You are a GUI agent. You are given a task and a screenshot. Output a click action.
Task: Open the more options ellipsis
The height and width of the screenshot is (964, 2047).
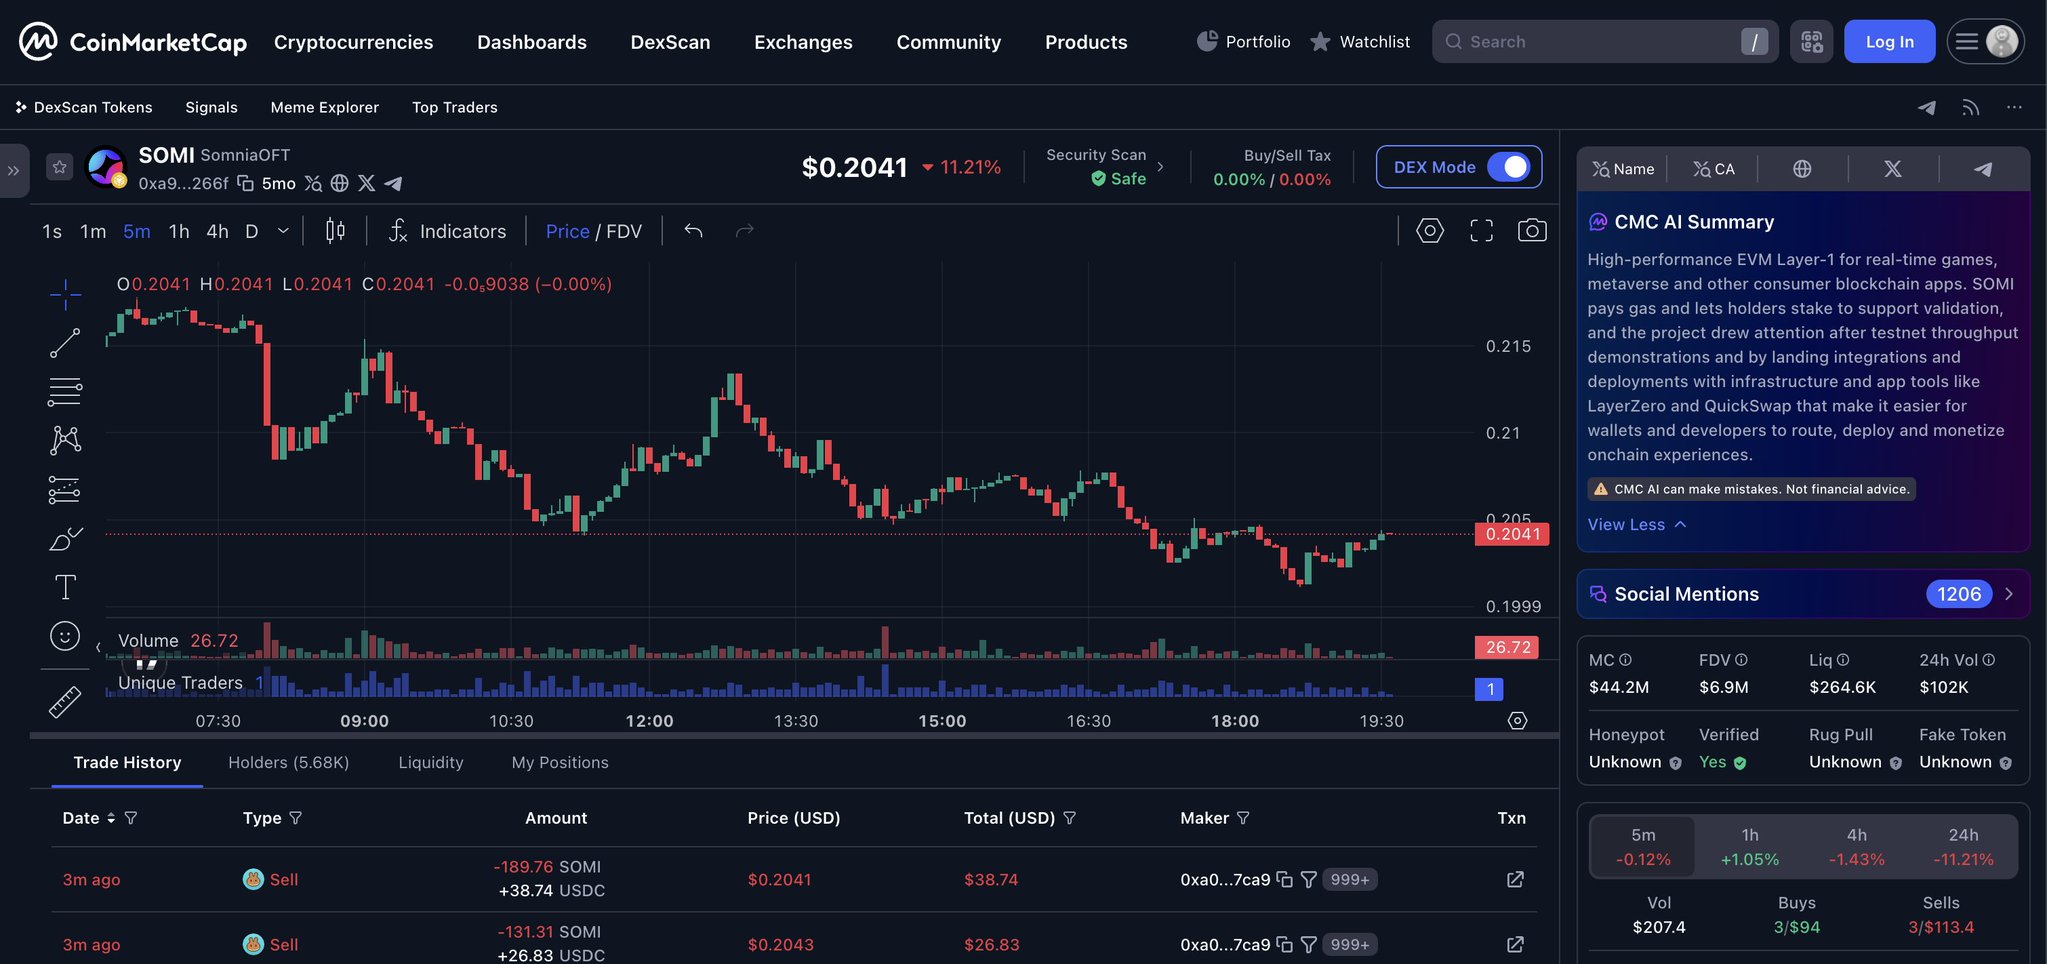pos(2014,107)
